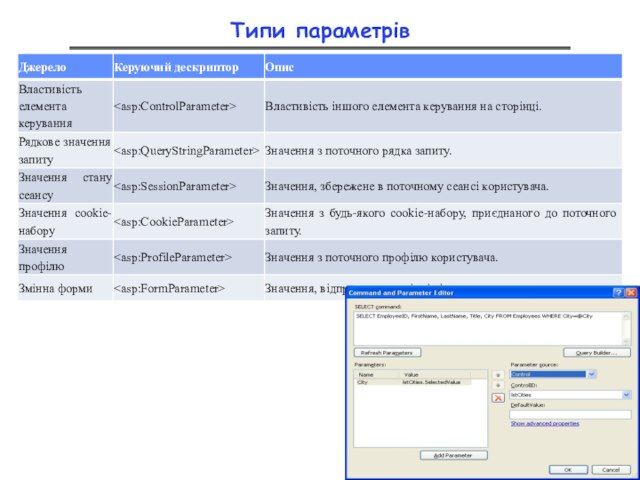Close the Command and Parameter Editor dialog

[x=630, y=293]
